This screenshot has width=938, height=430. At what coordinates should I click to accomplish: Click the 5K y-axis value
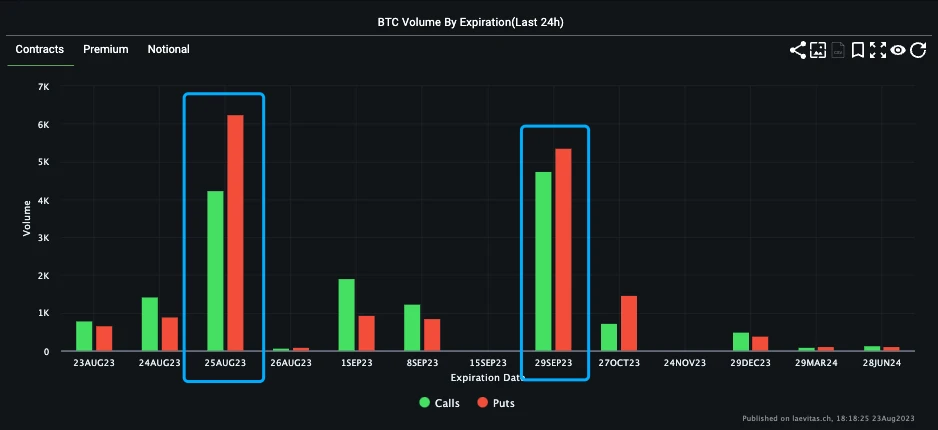[x=43, y=162]
